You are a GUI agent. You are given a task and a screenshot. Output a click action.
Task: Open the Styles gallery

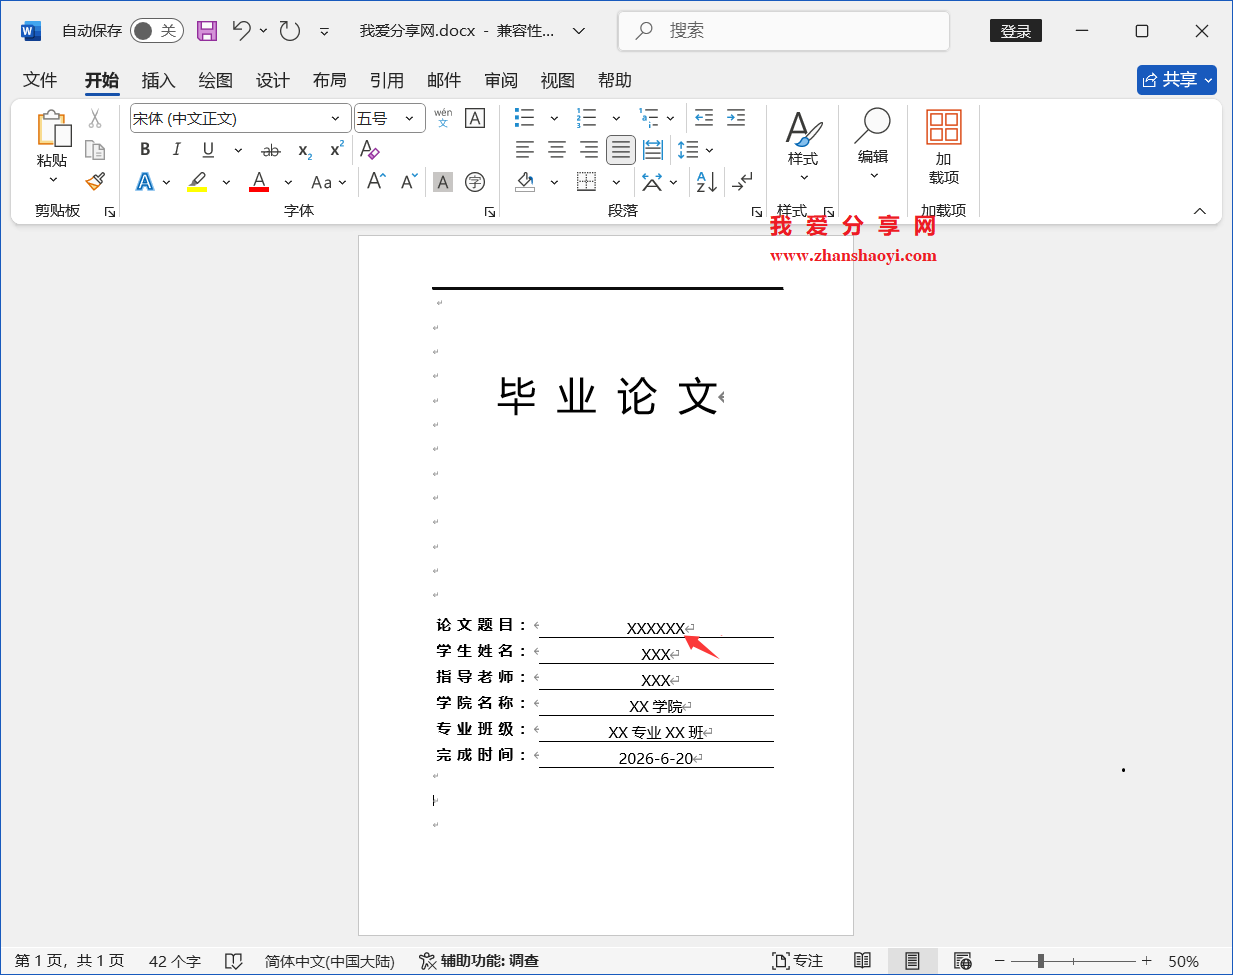(x=803, y=146)
